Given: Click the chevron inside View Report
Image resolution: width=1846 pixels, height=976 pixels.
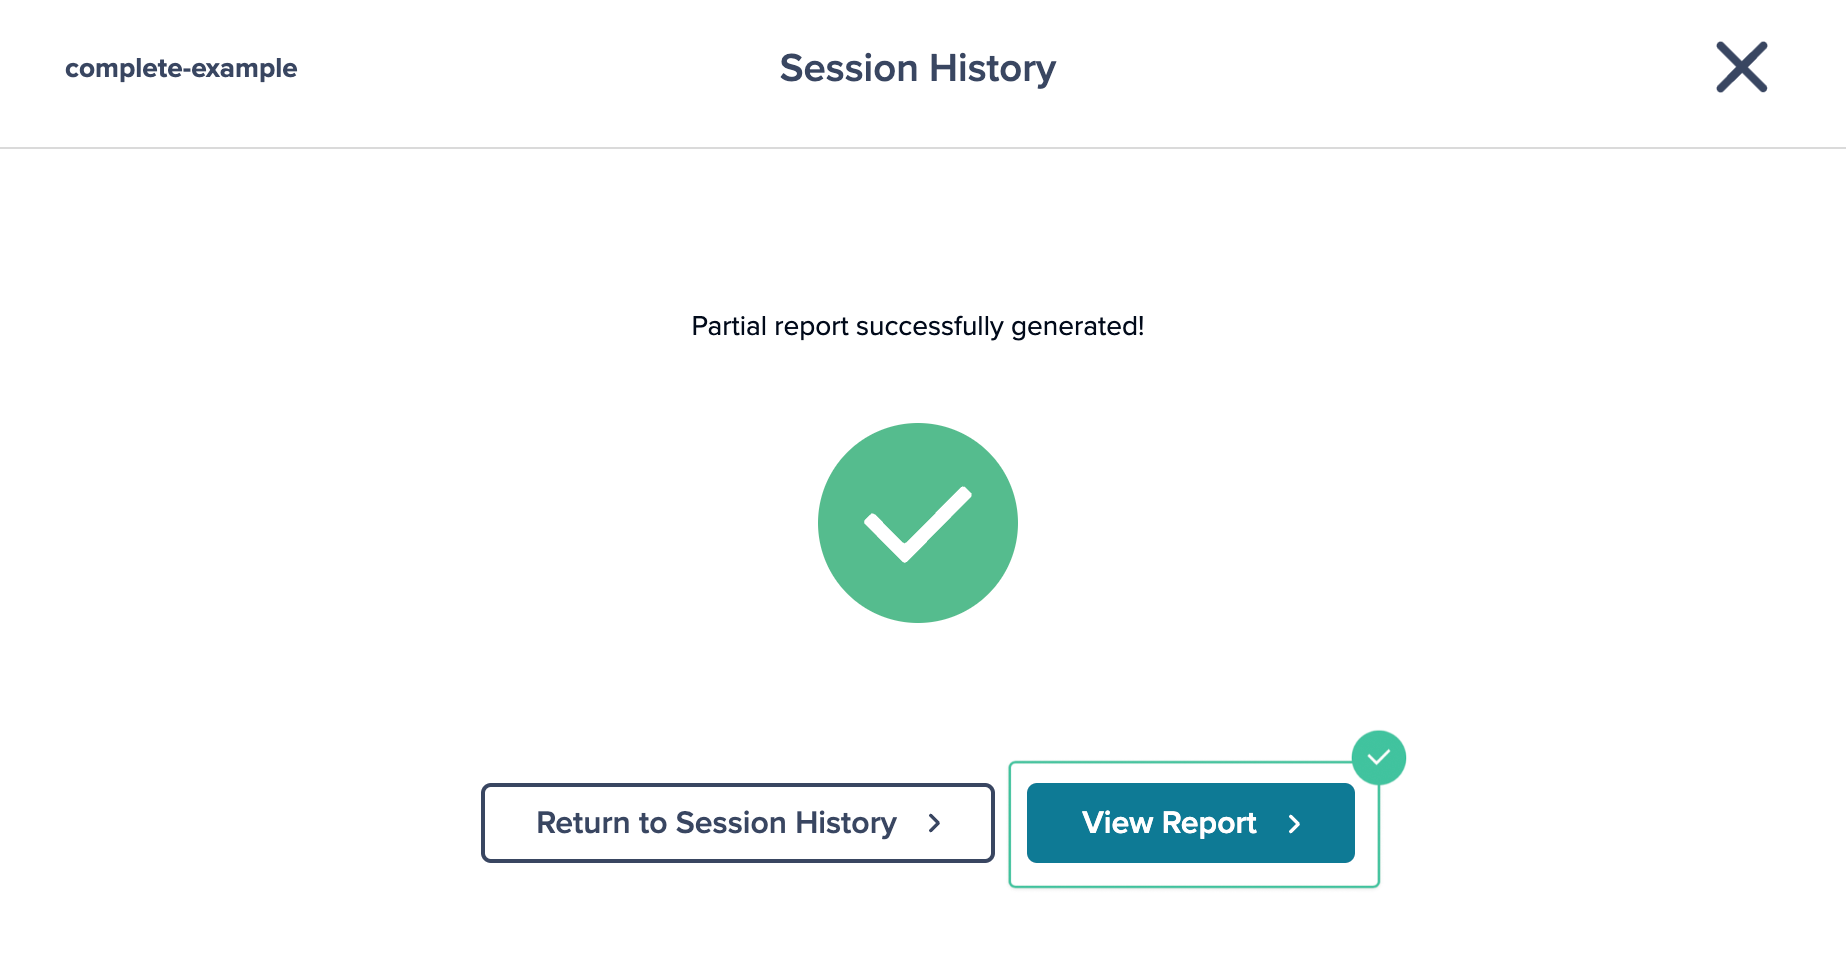Looking at the screenshot, I should point(1295,824).
